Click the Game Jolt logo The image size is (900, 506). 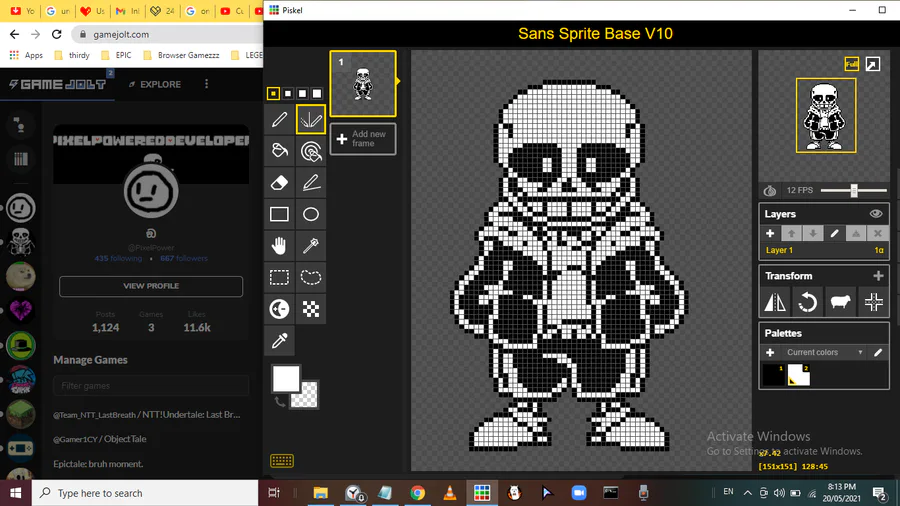point(57,84)
